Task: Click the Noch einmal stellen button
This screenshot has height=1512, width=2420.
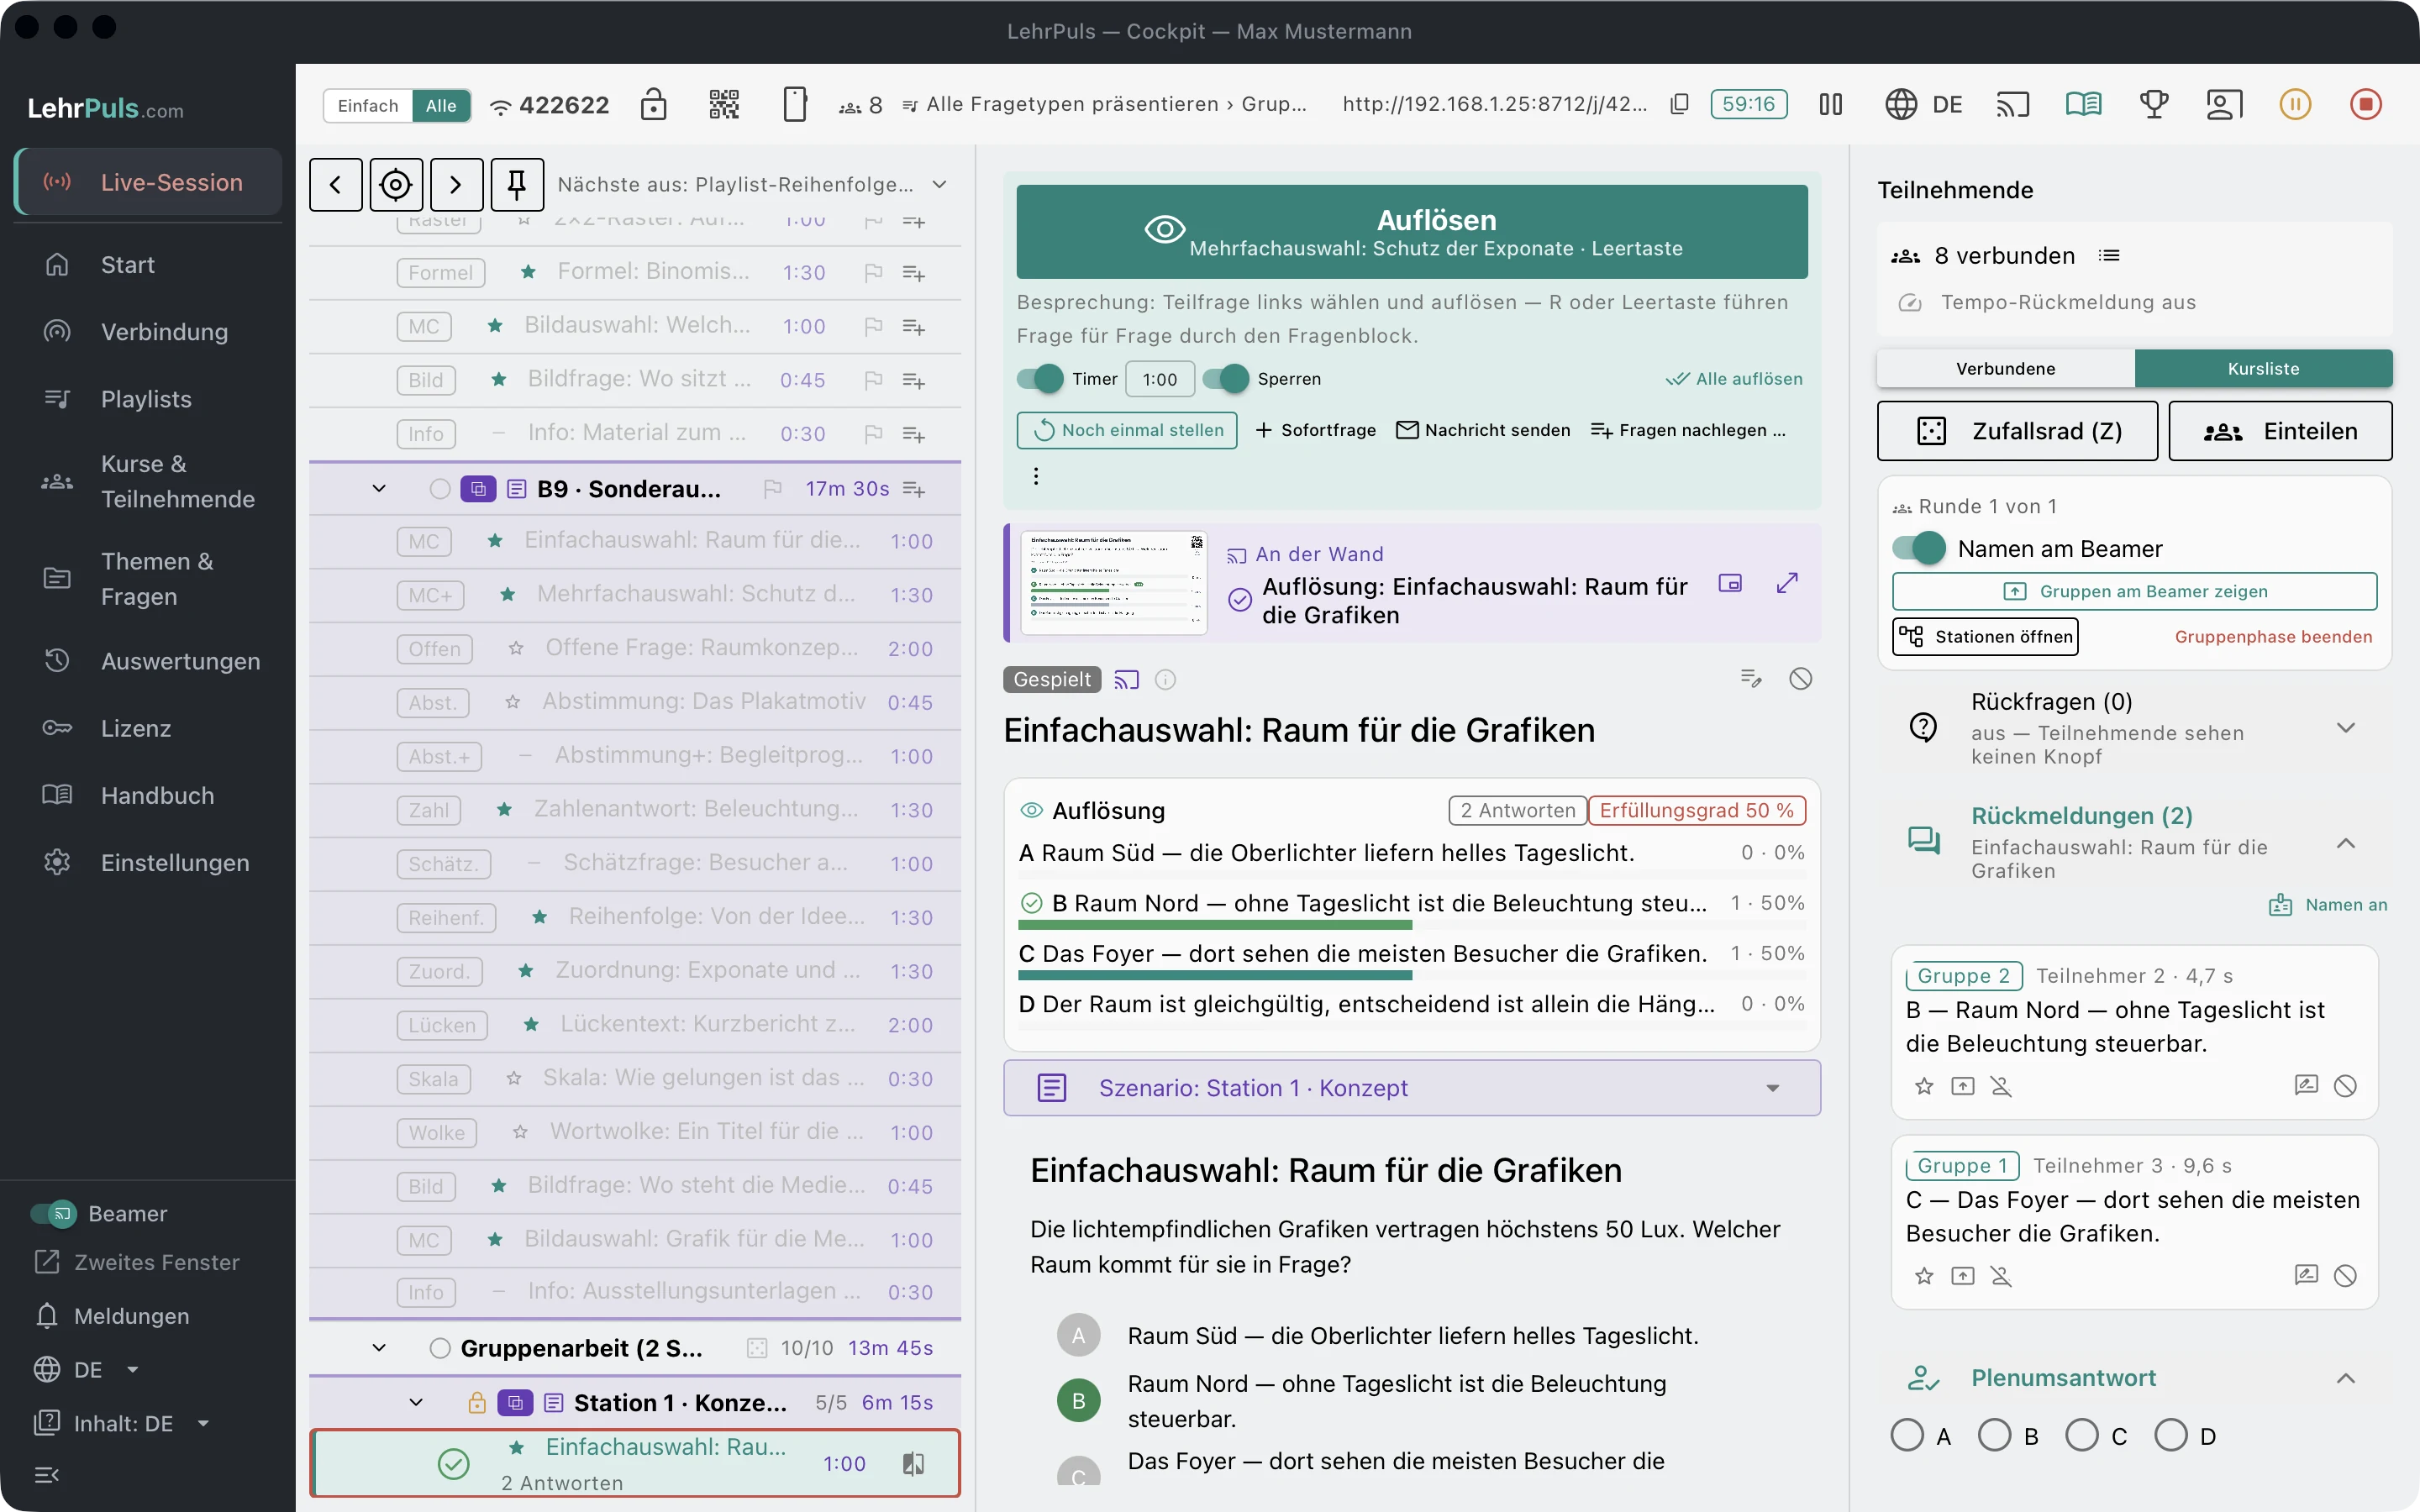Action: tap(1127, 430)
